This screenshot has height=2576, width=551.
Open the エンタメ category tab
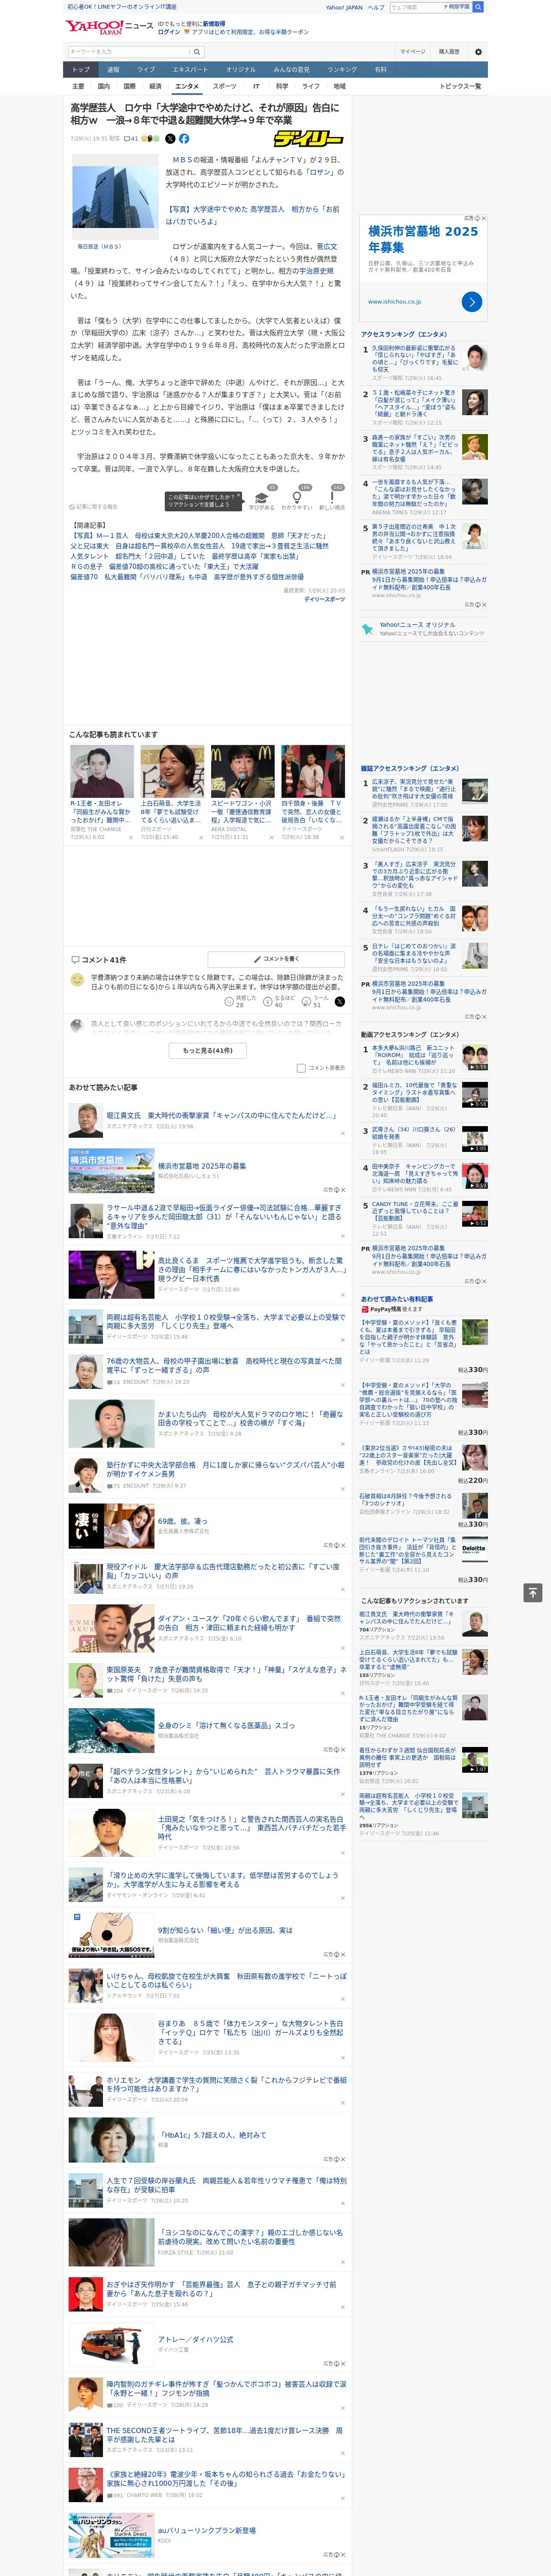187,86
